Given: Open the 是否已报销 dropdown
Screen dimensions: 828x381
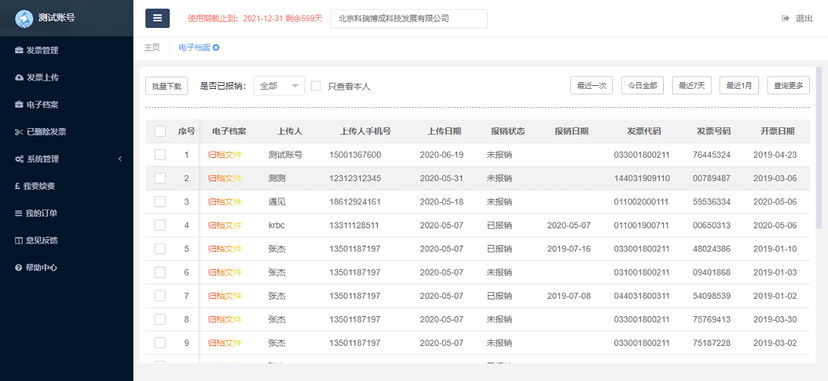Looking at the screenshot, I should 279,86.
